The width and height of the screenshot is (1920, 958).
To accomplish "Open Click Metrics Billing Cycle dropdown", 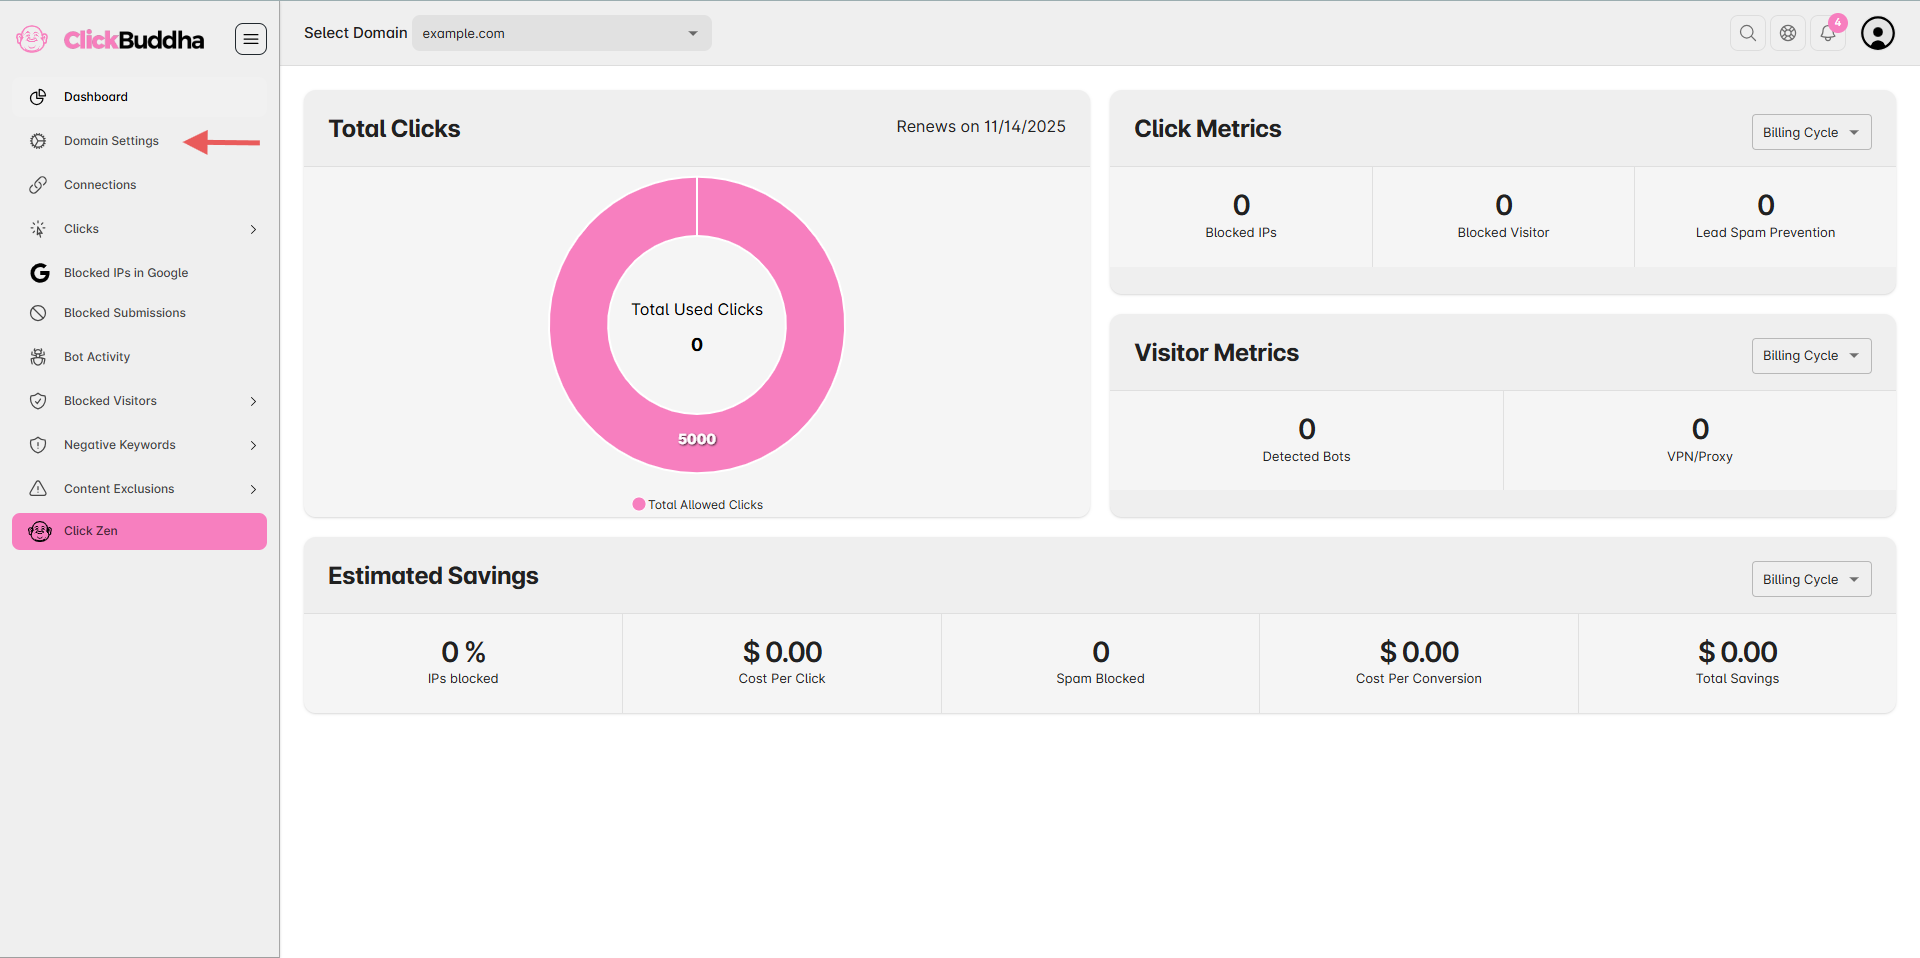I will pos(1810,132).
